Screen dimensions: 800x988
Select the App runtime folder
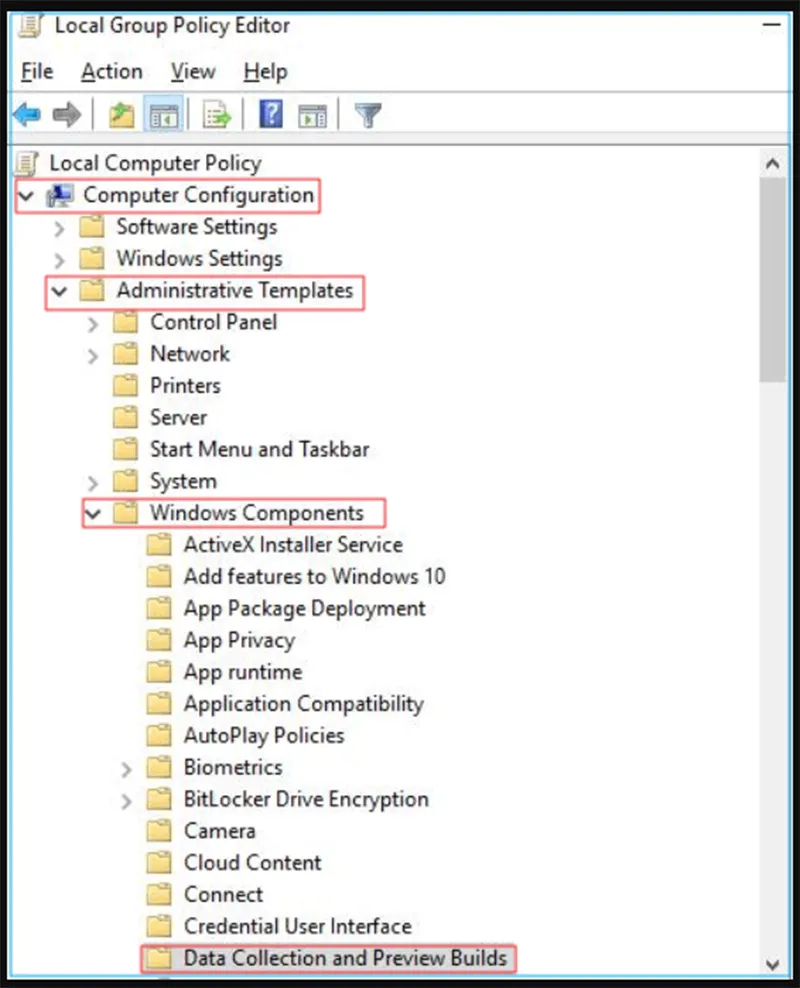click(243, 672)
